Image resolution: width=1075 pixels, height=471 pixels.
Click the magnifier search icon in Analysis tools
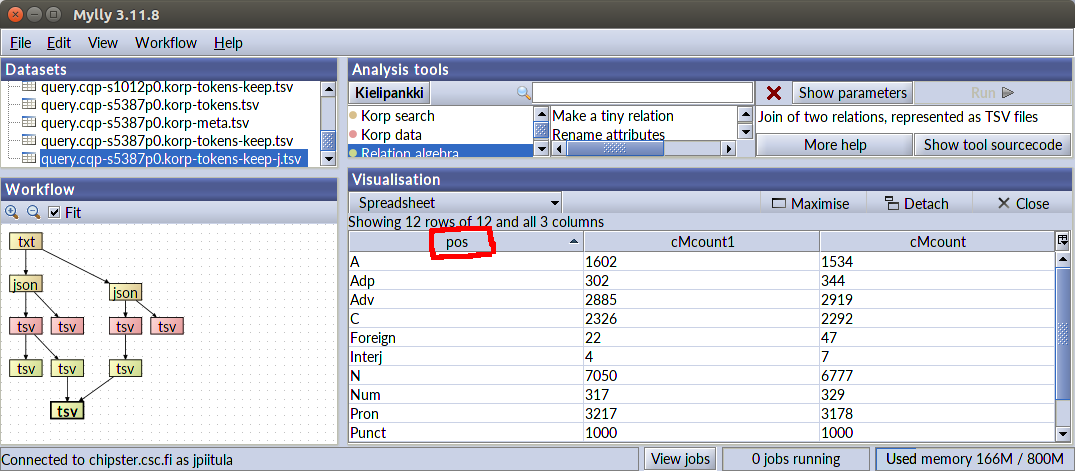(523, 93)
